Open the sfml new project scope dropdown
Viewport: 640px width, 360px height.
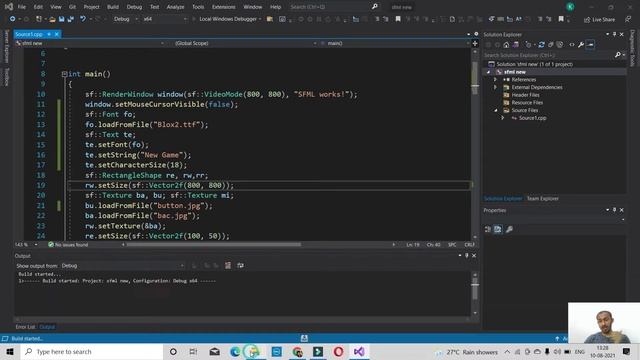pyautogui.click(x=90, y=43)
